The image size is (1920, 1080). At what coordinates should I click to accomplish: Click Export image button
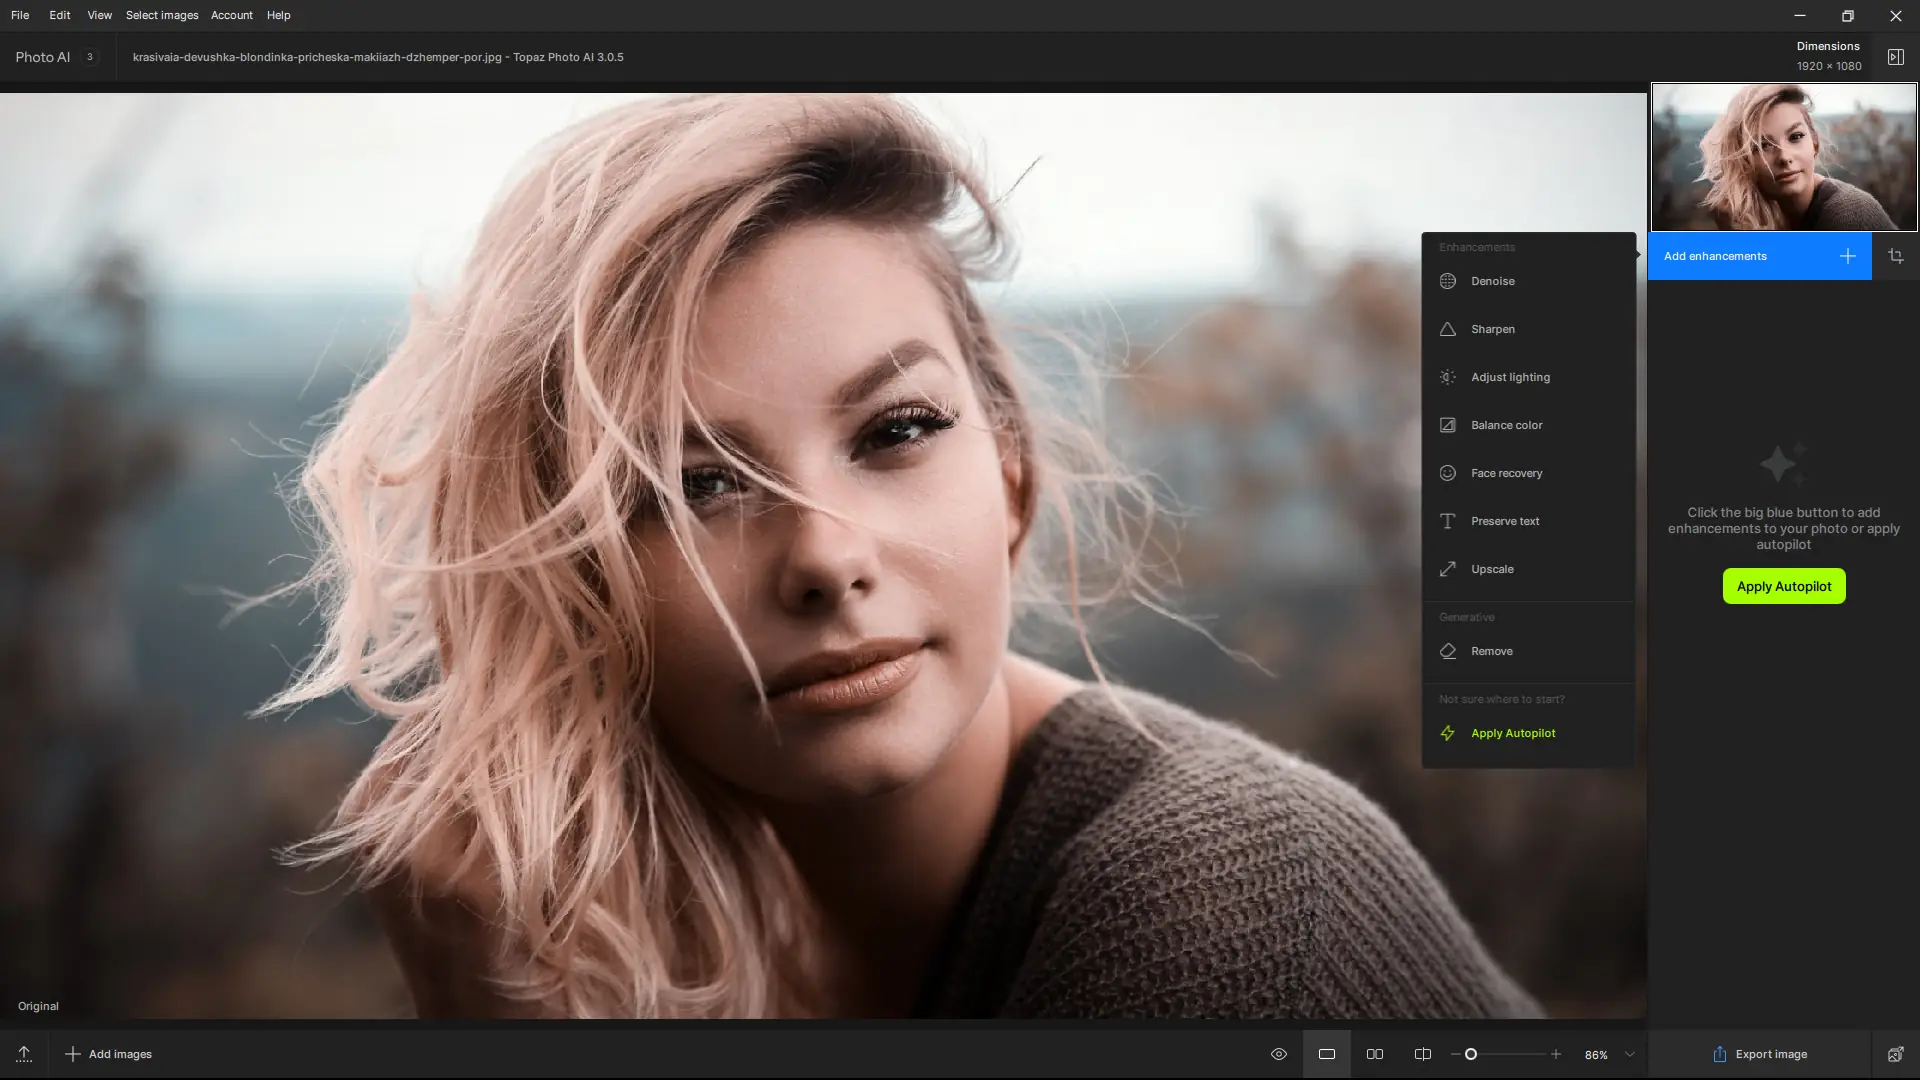[1759, 1054]
